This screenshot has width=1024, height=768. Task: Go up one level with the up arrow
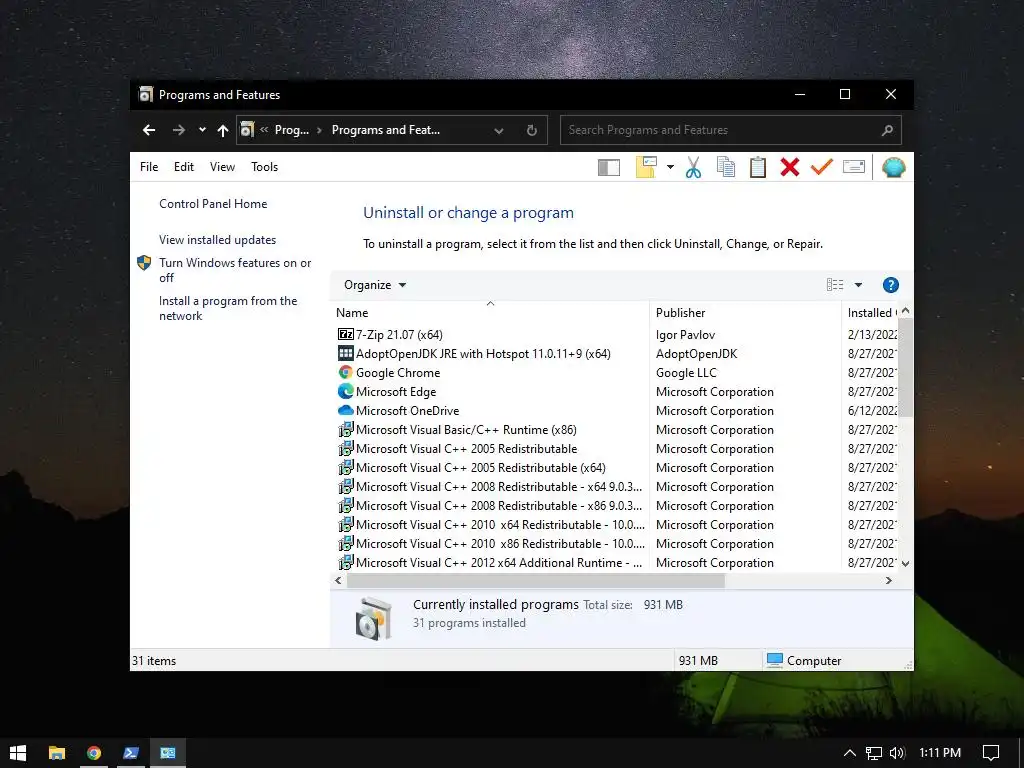[223, 131]
